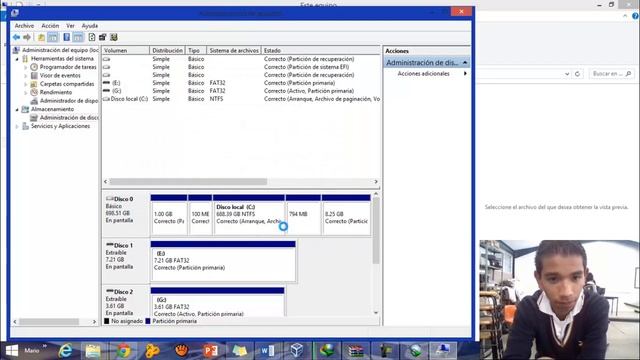Open Google Chrome from taskbar
The image size is (640, 360).
pyautogui.click(x=123, y=351)
